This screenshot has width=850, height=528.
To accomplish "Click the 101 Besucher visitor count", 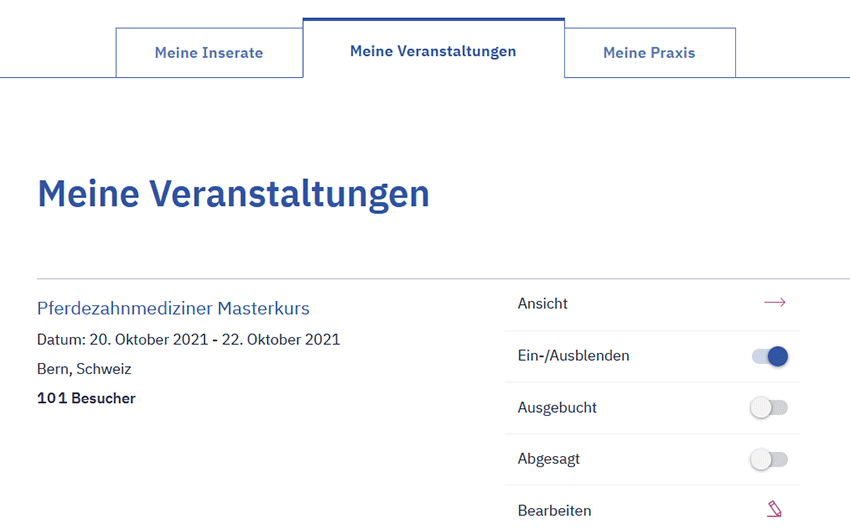I will (x=86, y=399).
